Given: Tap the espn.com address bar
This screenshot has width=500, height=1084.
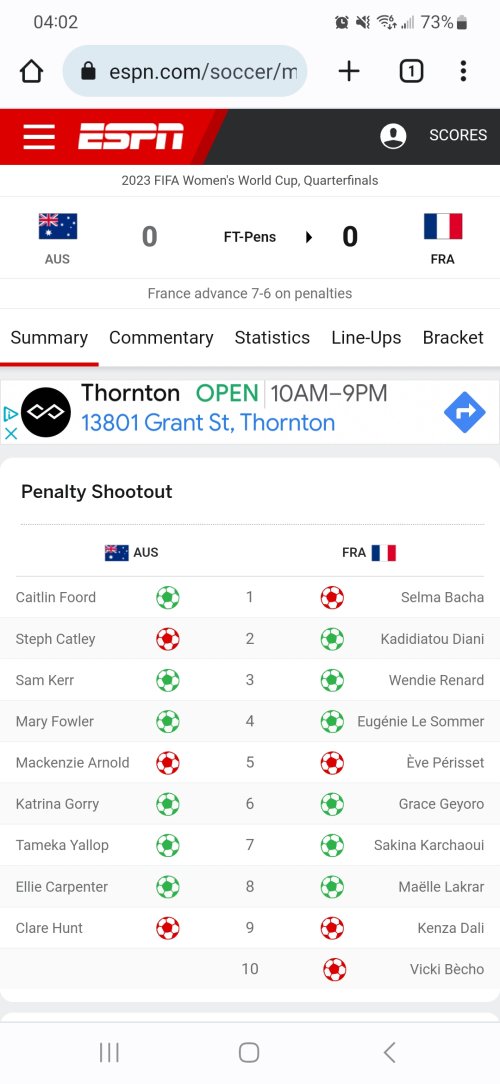Looking at the screenshot, I should [185, 71].
